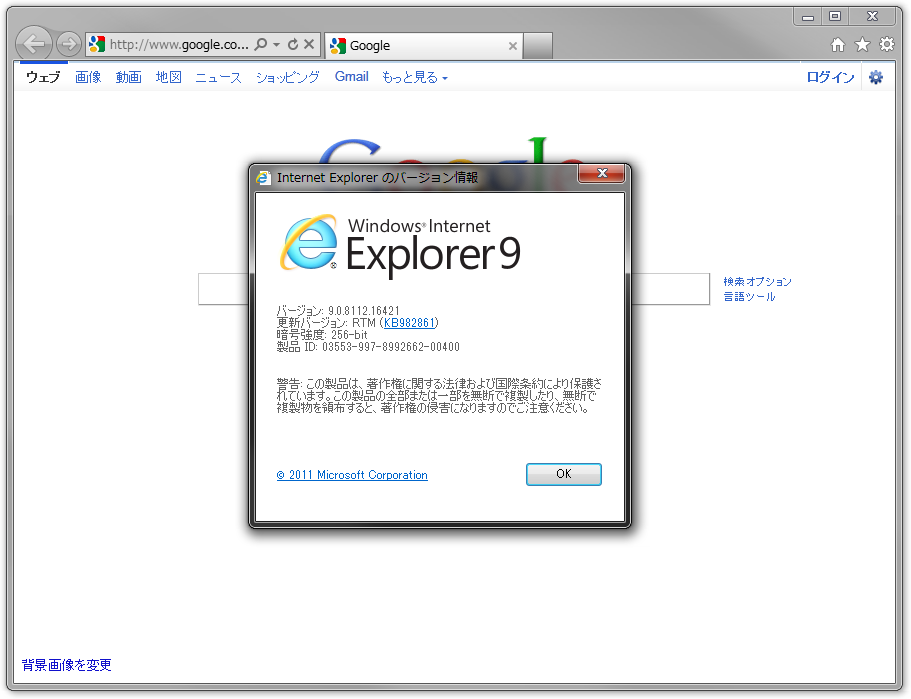
Task: Maximize the browser window
Action: (x=835, y=17)
